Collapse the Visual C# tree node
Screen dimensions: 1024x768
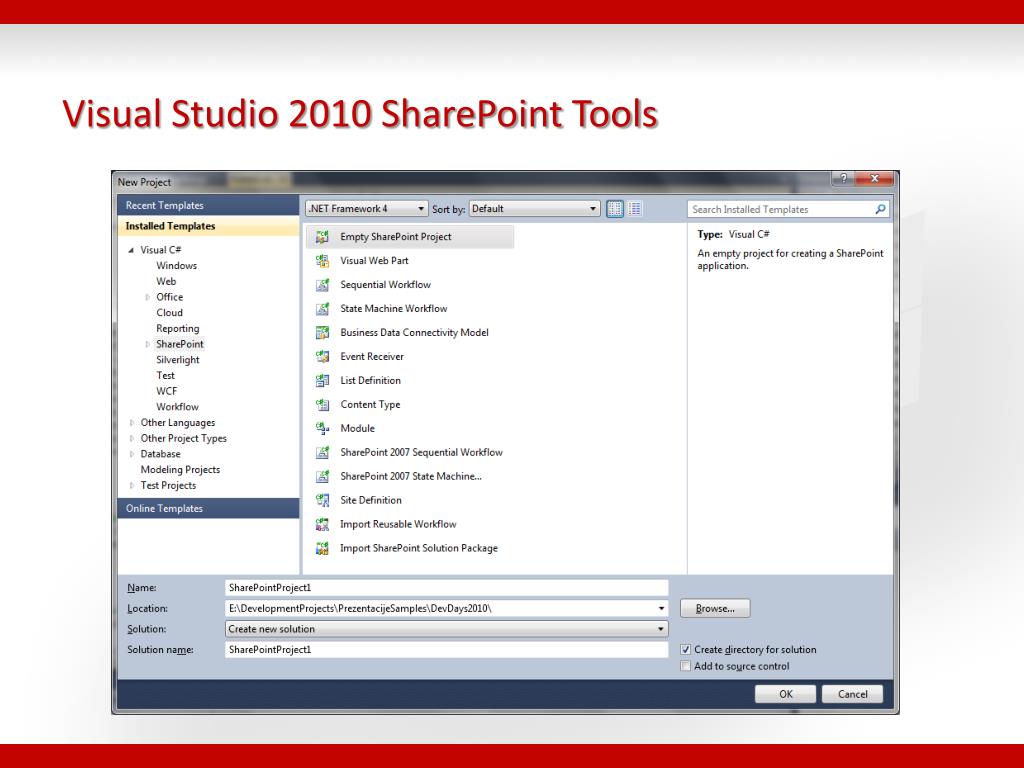pyautogui.click(x=131, y=250)
